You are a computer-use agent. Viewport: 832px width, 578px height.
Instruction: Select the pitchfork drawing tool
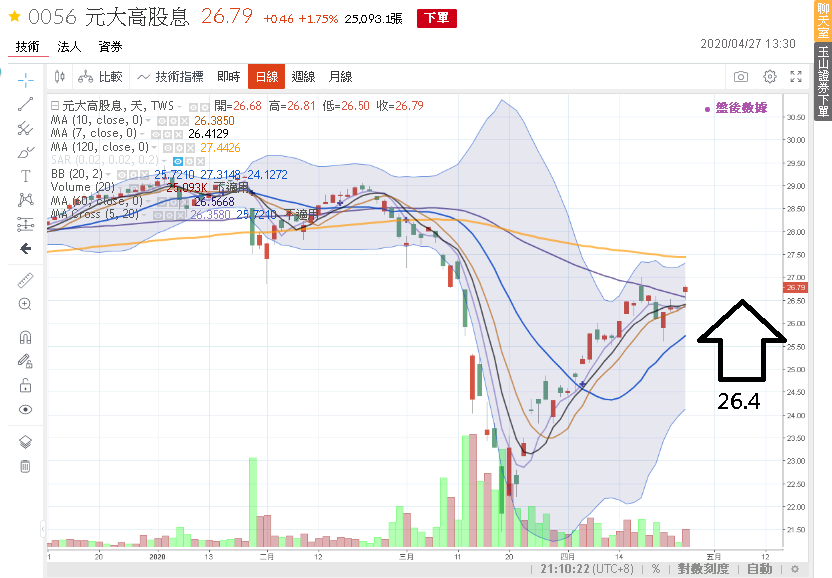(x=25, y=128)
